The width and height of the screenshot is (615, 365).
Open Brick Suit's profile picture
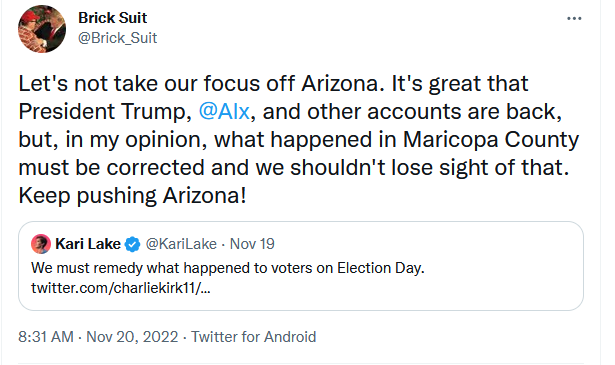tap(42, 29)
